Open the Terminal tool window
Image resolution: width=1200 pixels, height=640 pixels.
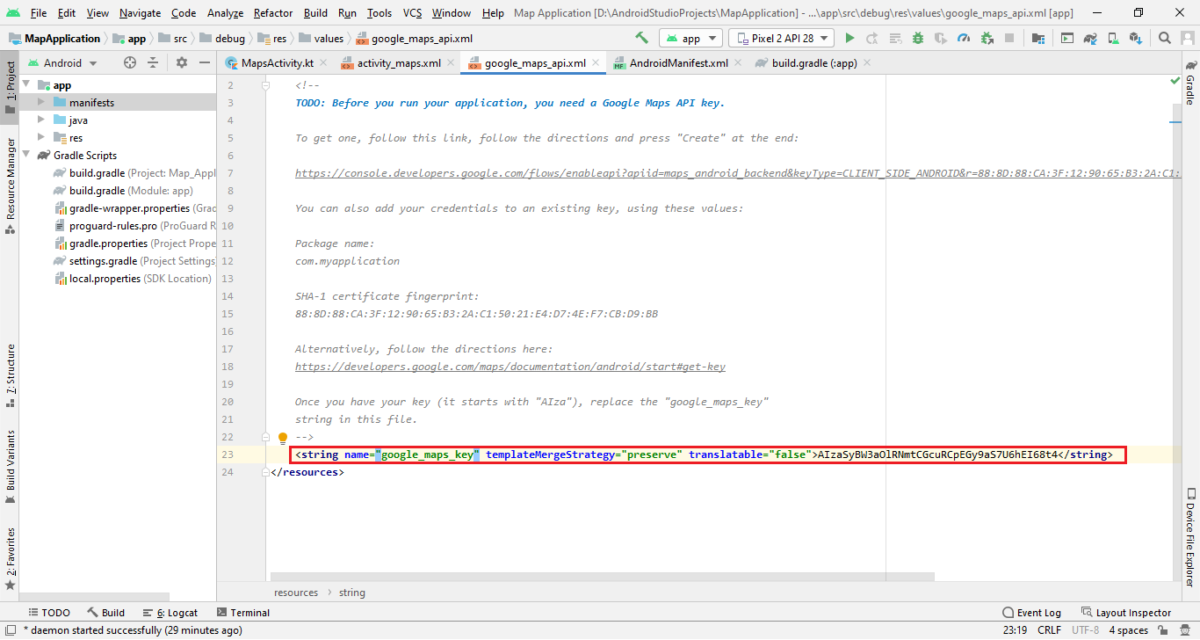click(243, 612)
